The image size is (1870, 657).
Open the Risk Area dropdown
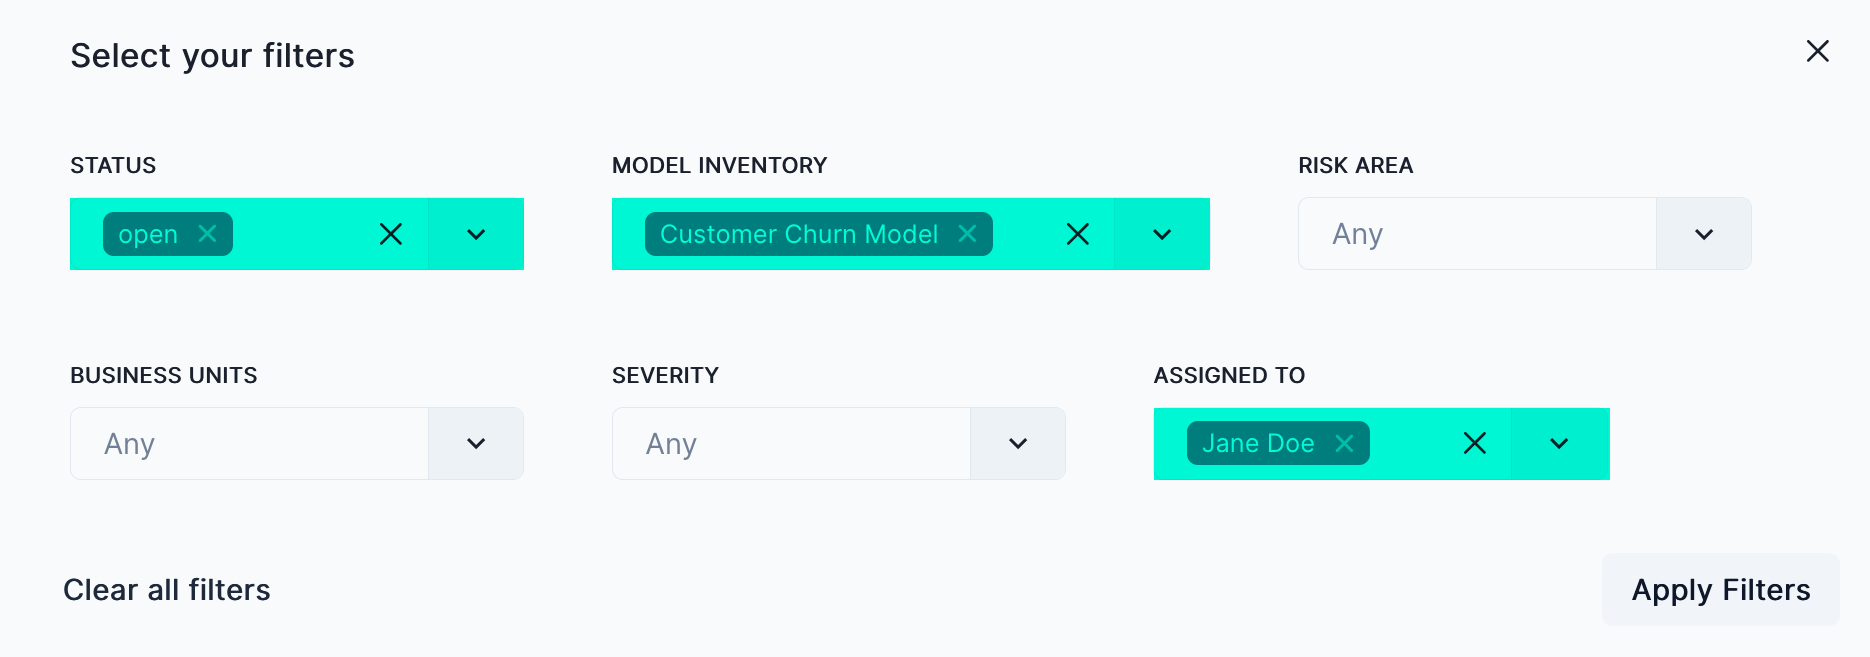1704,233
